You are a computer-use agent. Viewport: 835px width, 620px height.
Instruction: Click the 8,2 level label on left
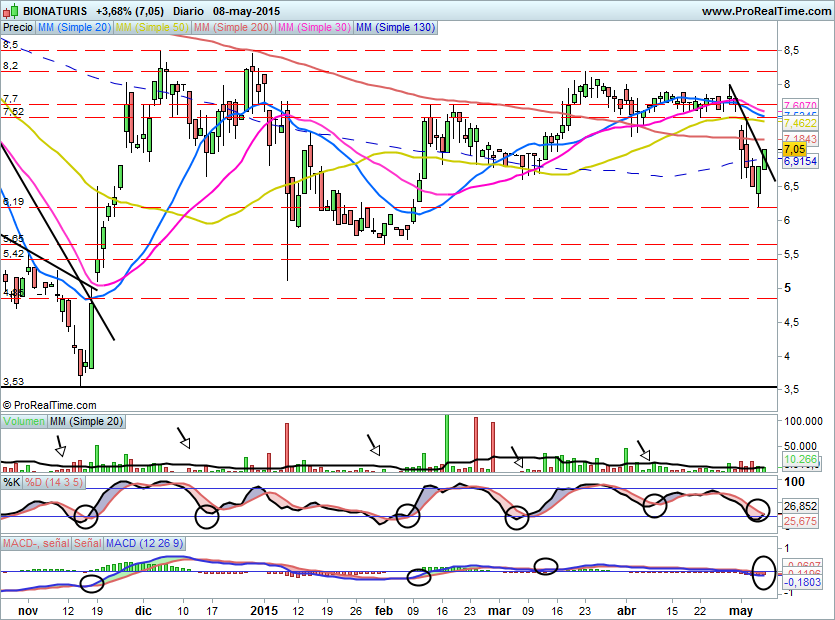pos(10,66)
